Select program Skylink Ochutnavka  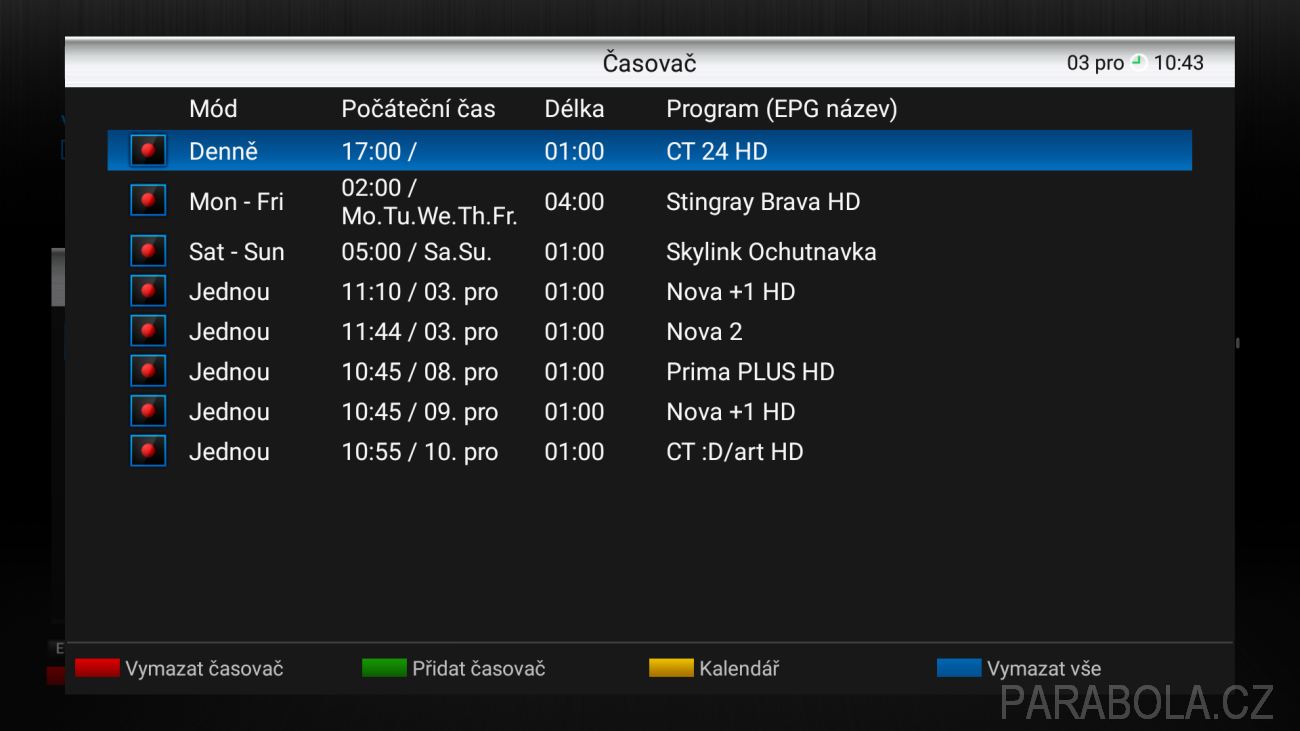pyautogui.click(x=771, y=251)
